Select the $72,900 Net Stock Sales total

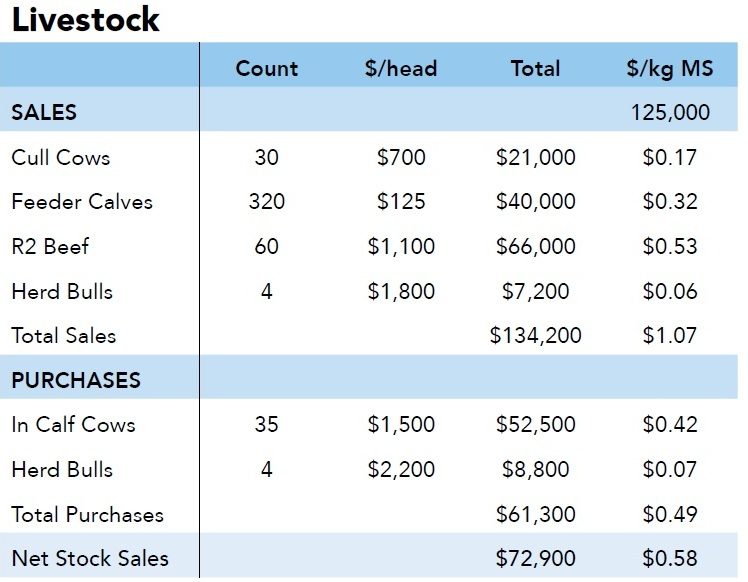[x=535, y=558]
